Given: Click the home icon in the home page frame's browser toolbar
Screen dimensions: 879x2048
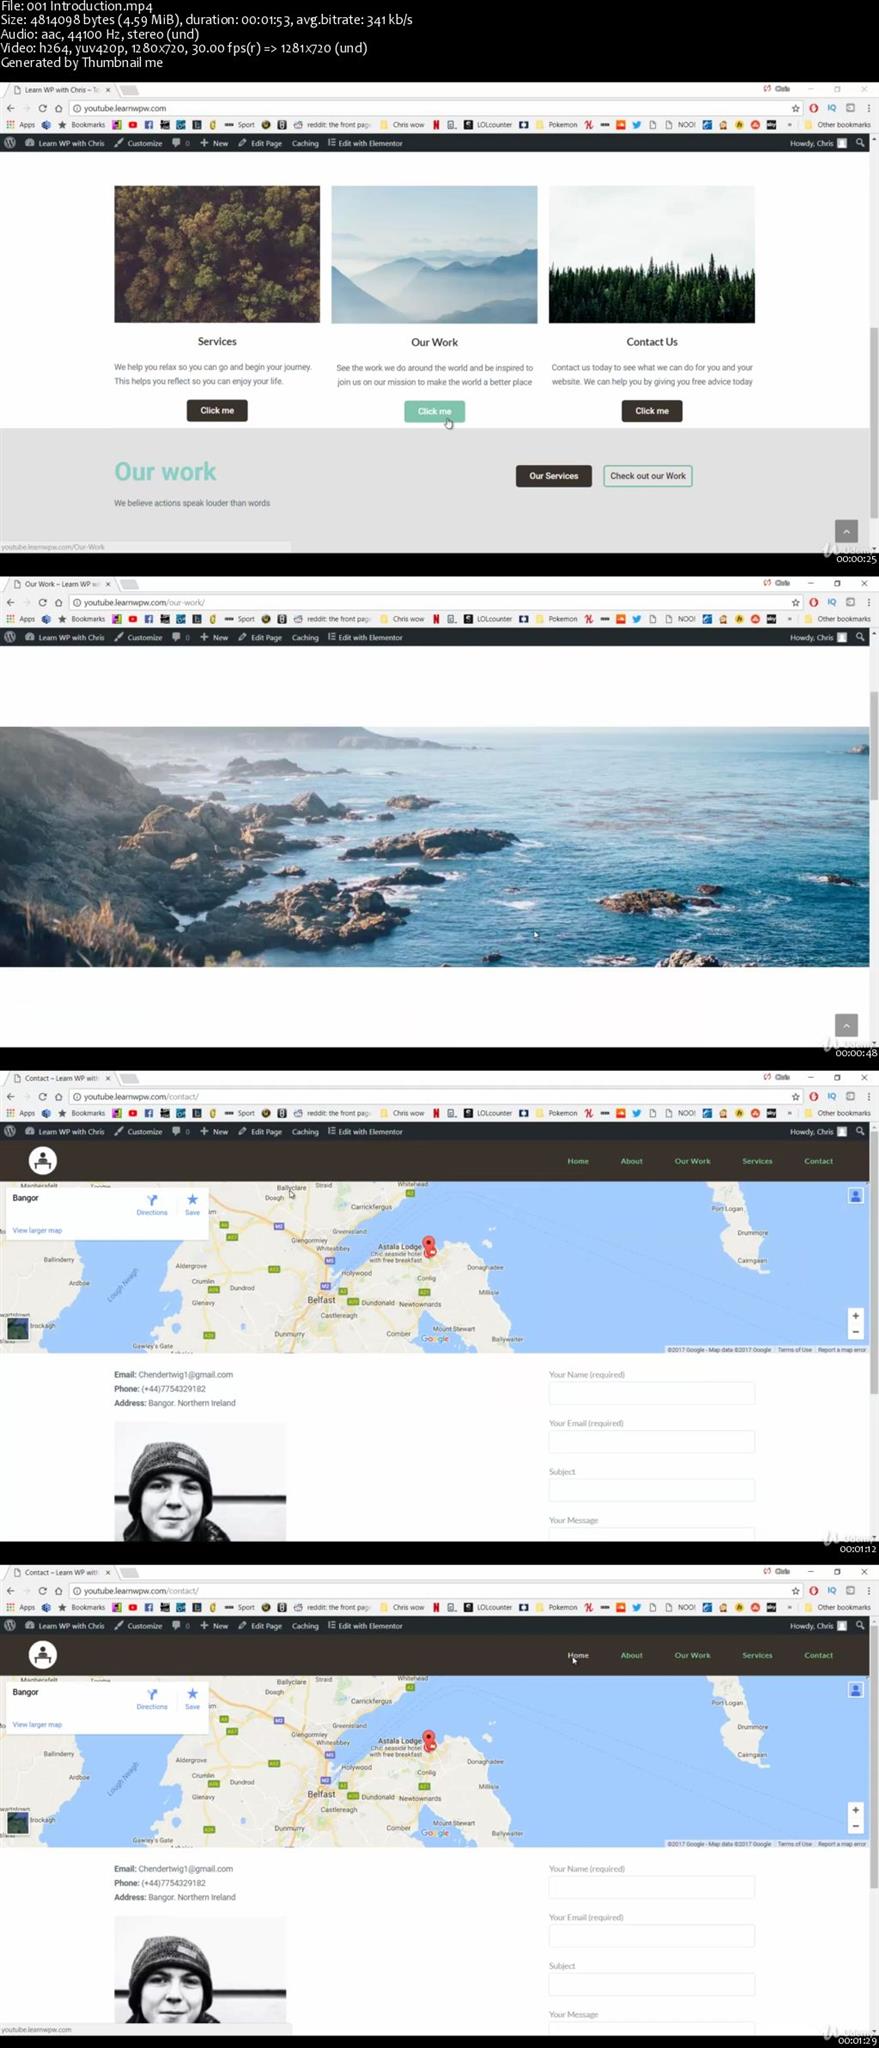Looking at the screenshot, I should (58, 108).
